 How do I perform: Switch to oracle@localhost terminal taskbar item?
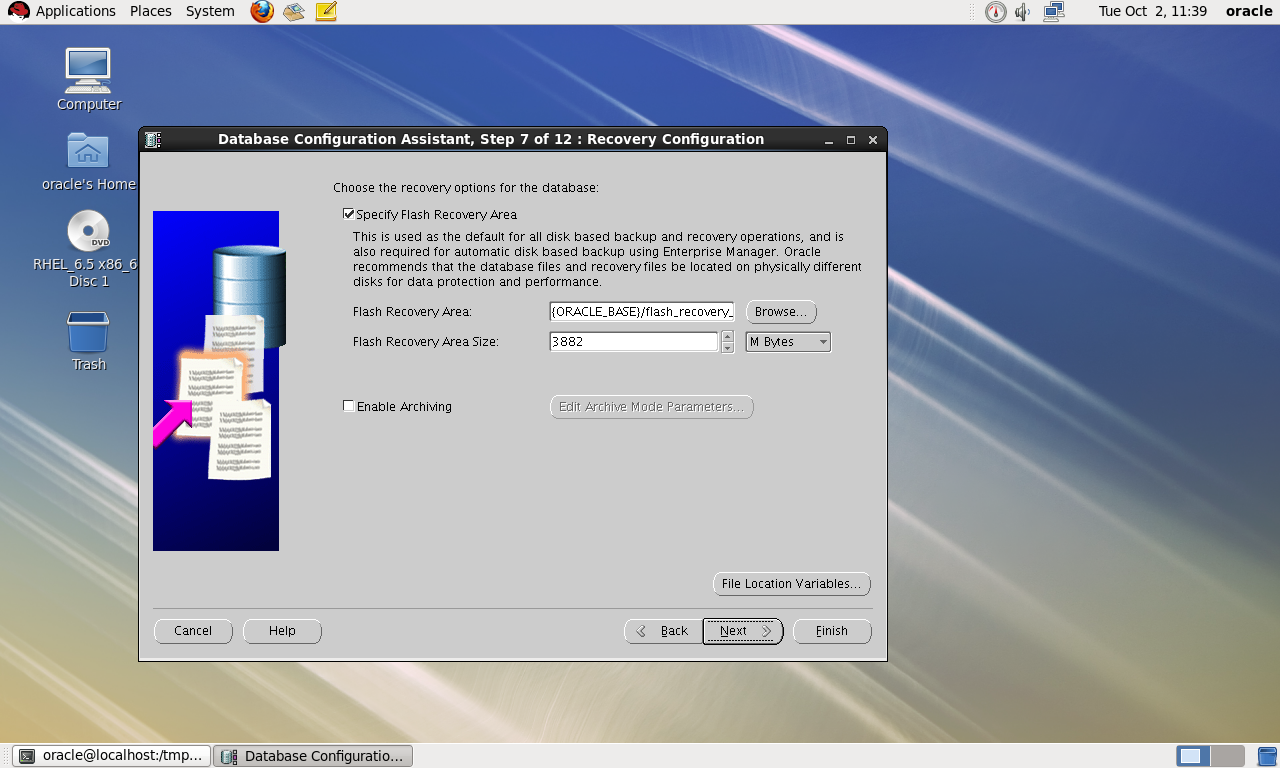click(x=112, y=756)
